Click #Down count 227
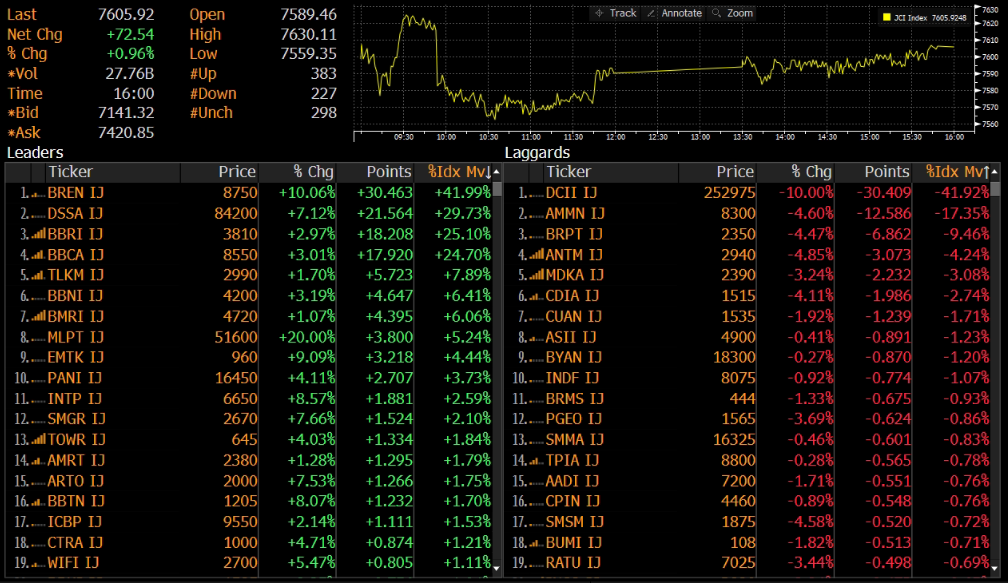This screenshot has width=1008, height=583. (324, 94)
